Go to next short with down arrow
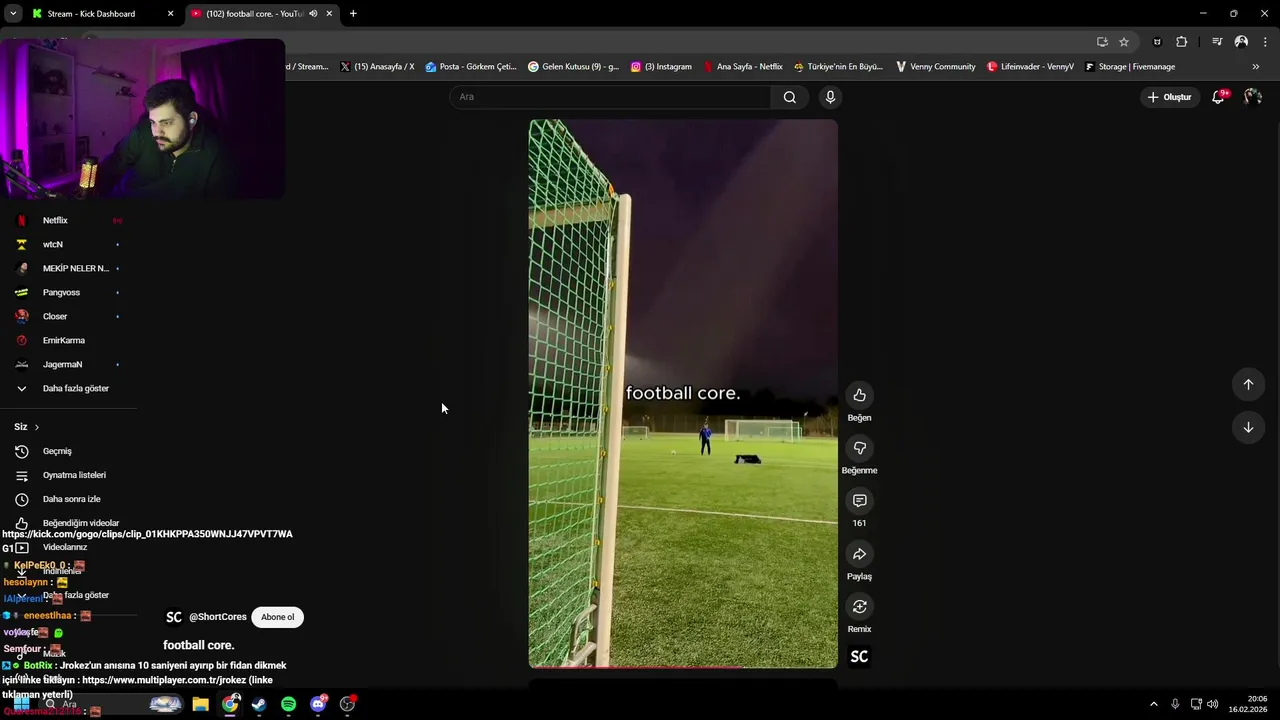The image size is (1280, 720). [1248, 427]
